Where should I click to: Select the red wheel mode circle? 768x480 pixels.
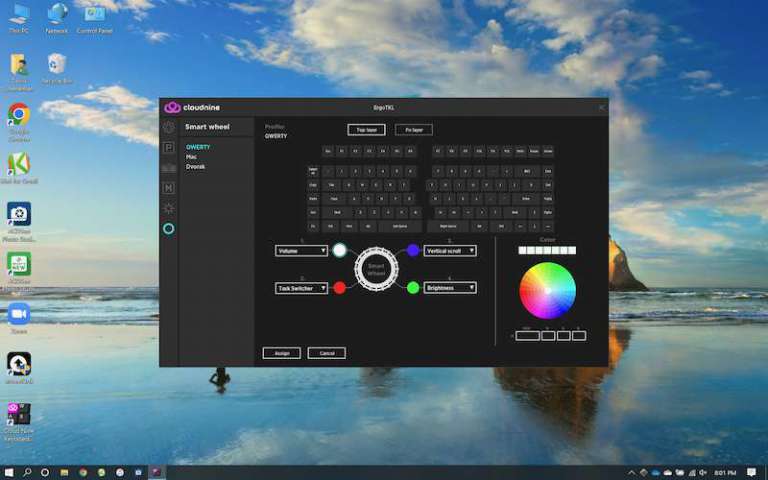point(339,288)
